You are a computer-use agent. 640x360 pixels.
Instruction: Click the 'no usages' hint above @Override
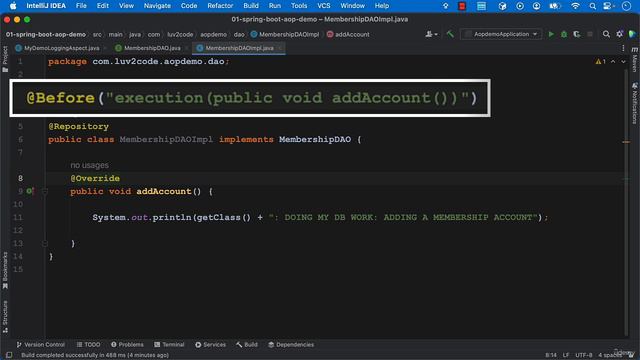tap(89, 165)
